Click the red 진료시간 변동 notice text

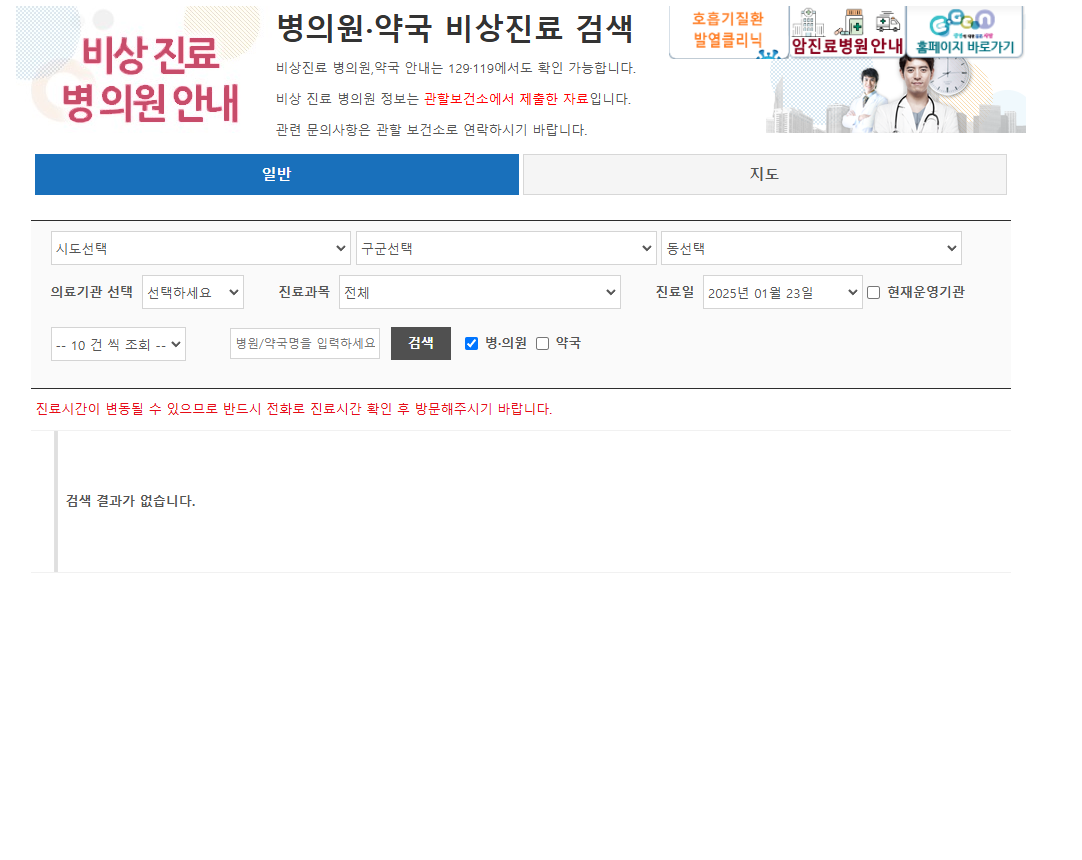294,409
